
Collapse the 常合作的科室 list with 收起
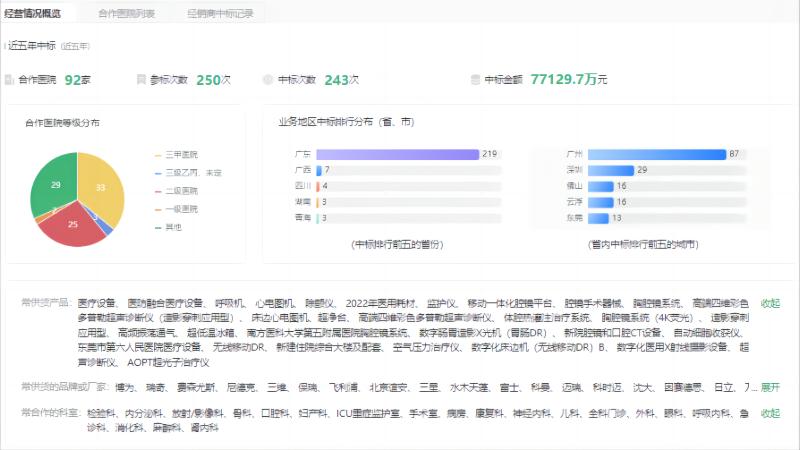click(x=770, y=413)
